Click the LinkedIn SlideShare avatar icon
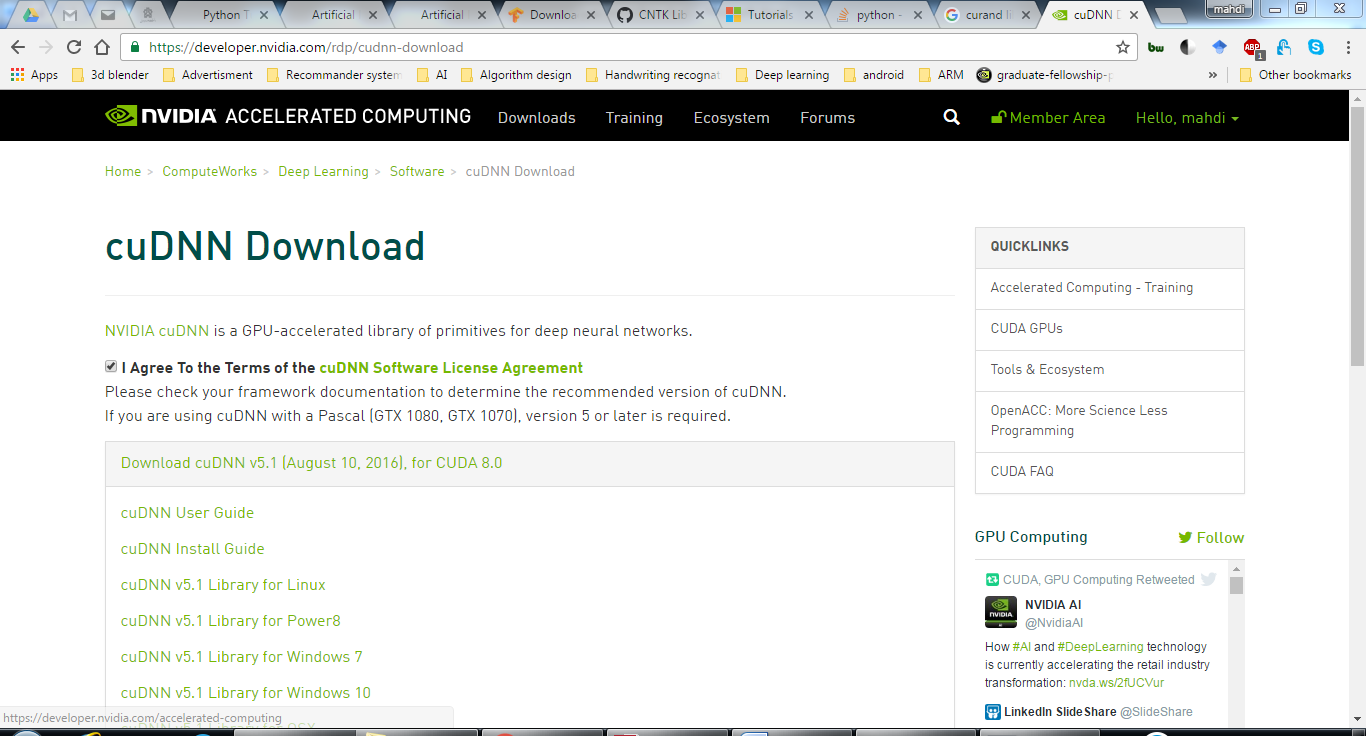 993,712
